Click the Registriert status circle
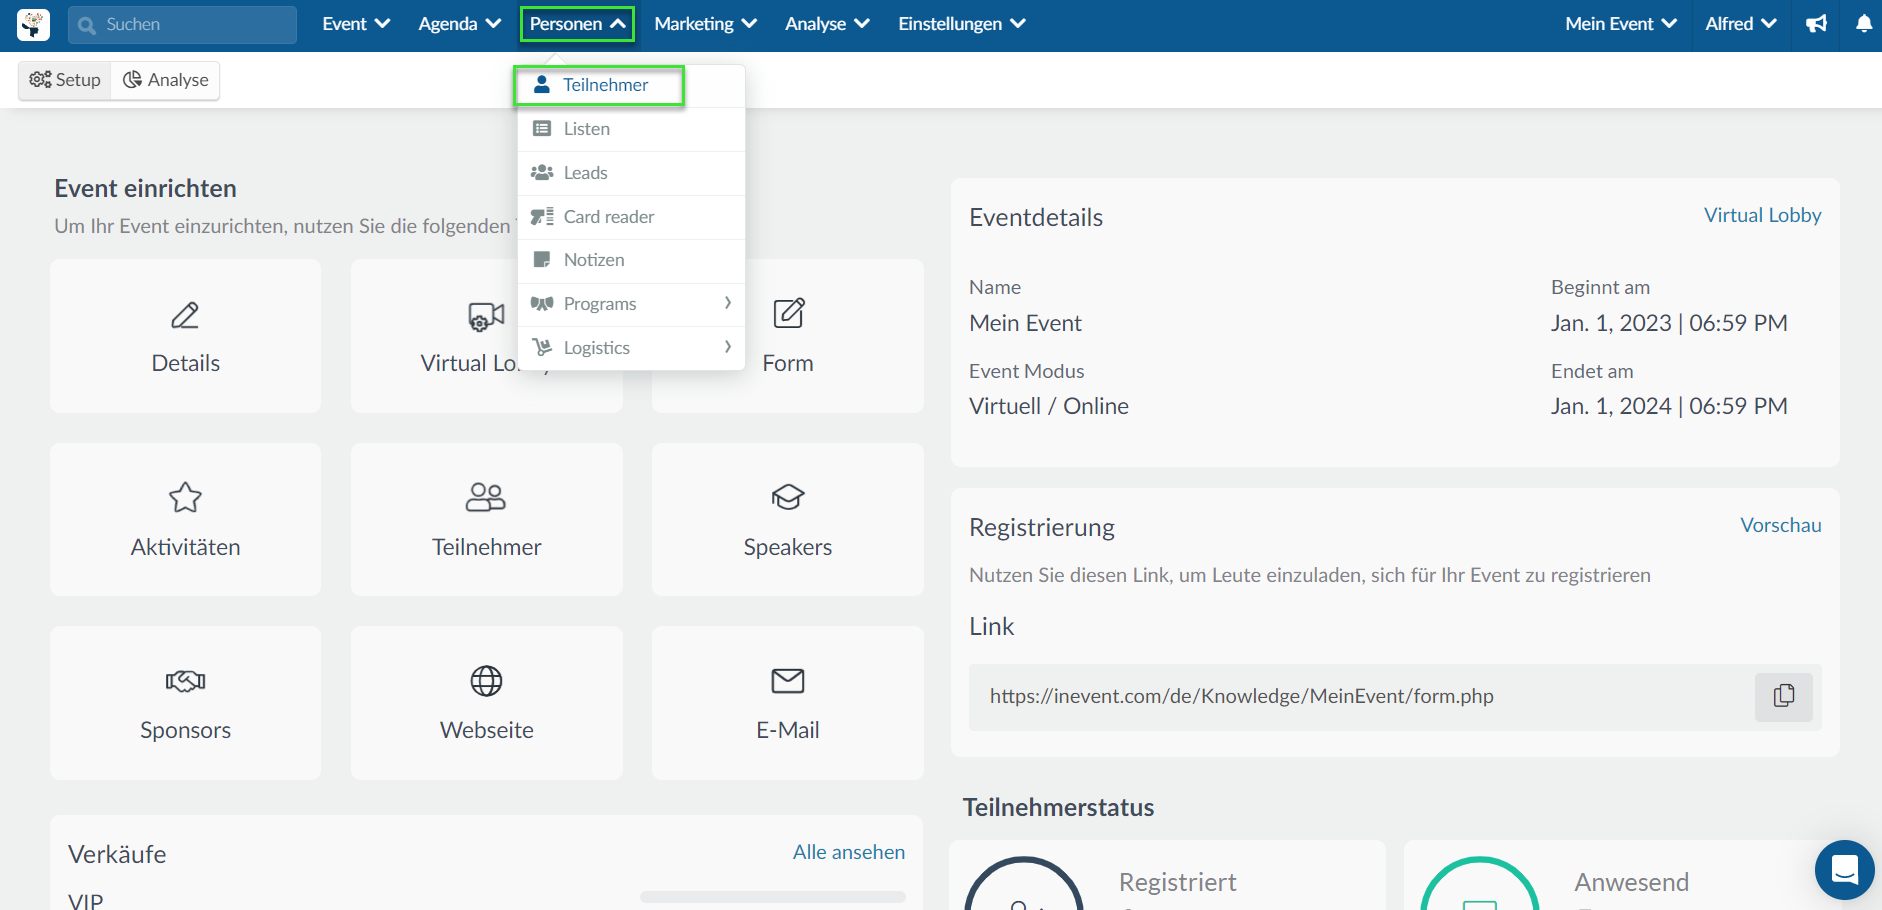This screenshot has height=910, width=1882. tap(1023, 885)
